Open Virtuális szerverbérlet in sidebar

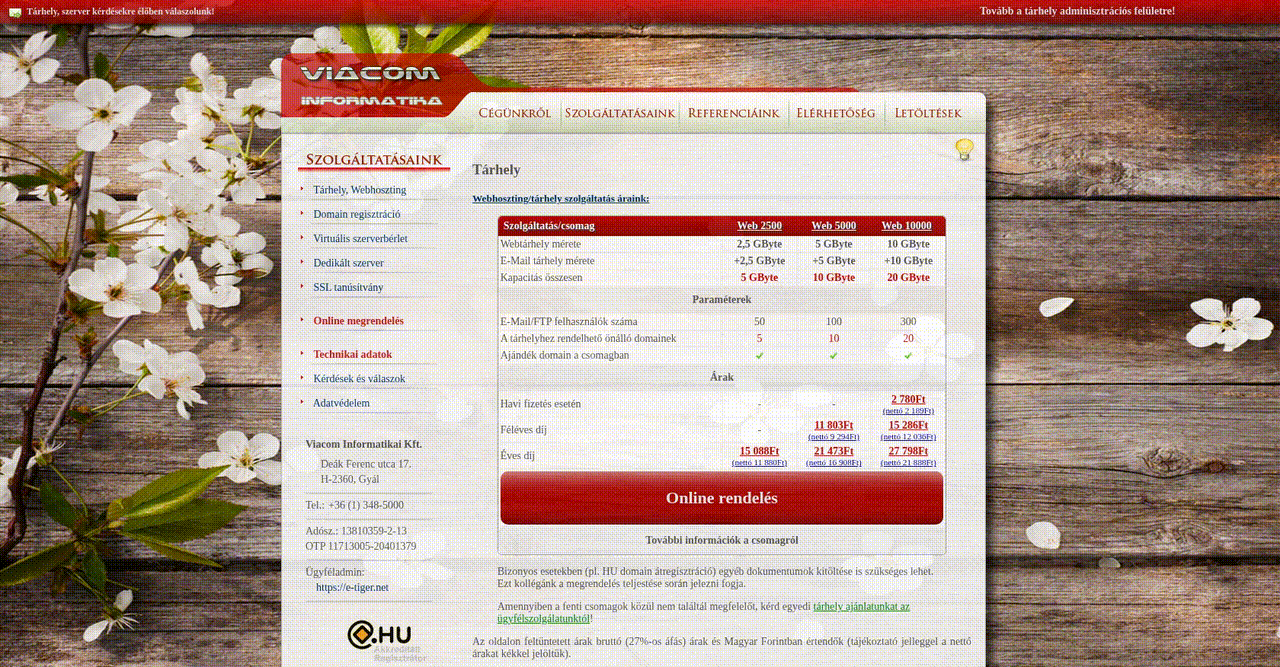point(360,239)
